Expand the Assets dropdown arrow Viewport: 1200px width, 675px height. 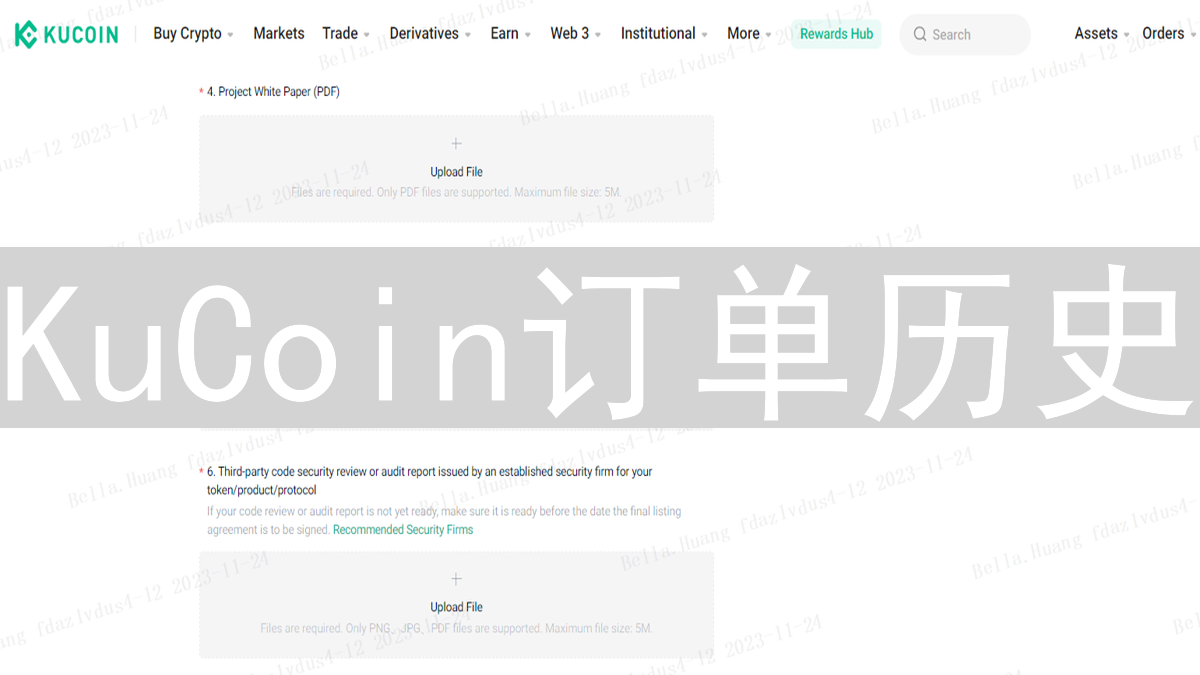pos(1127,35)
